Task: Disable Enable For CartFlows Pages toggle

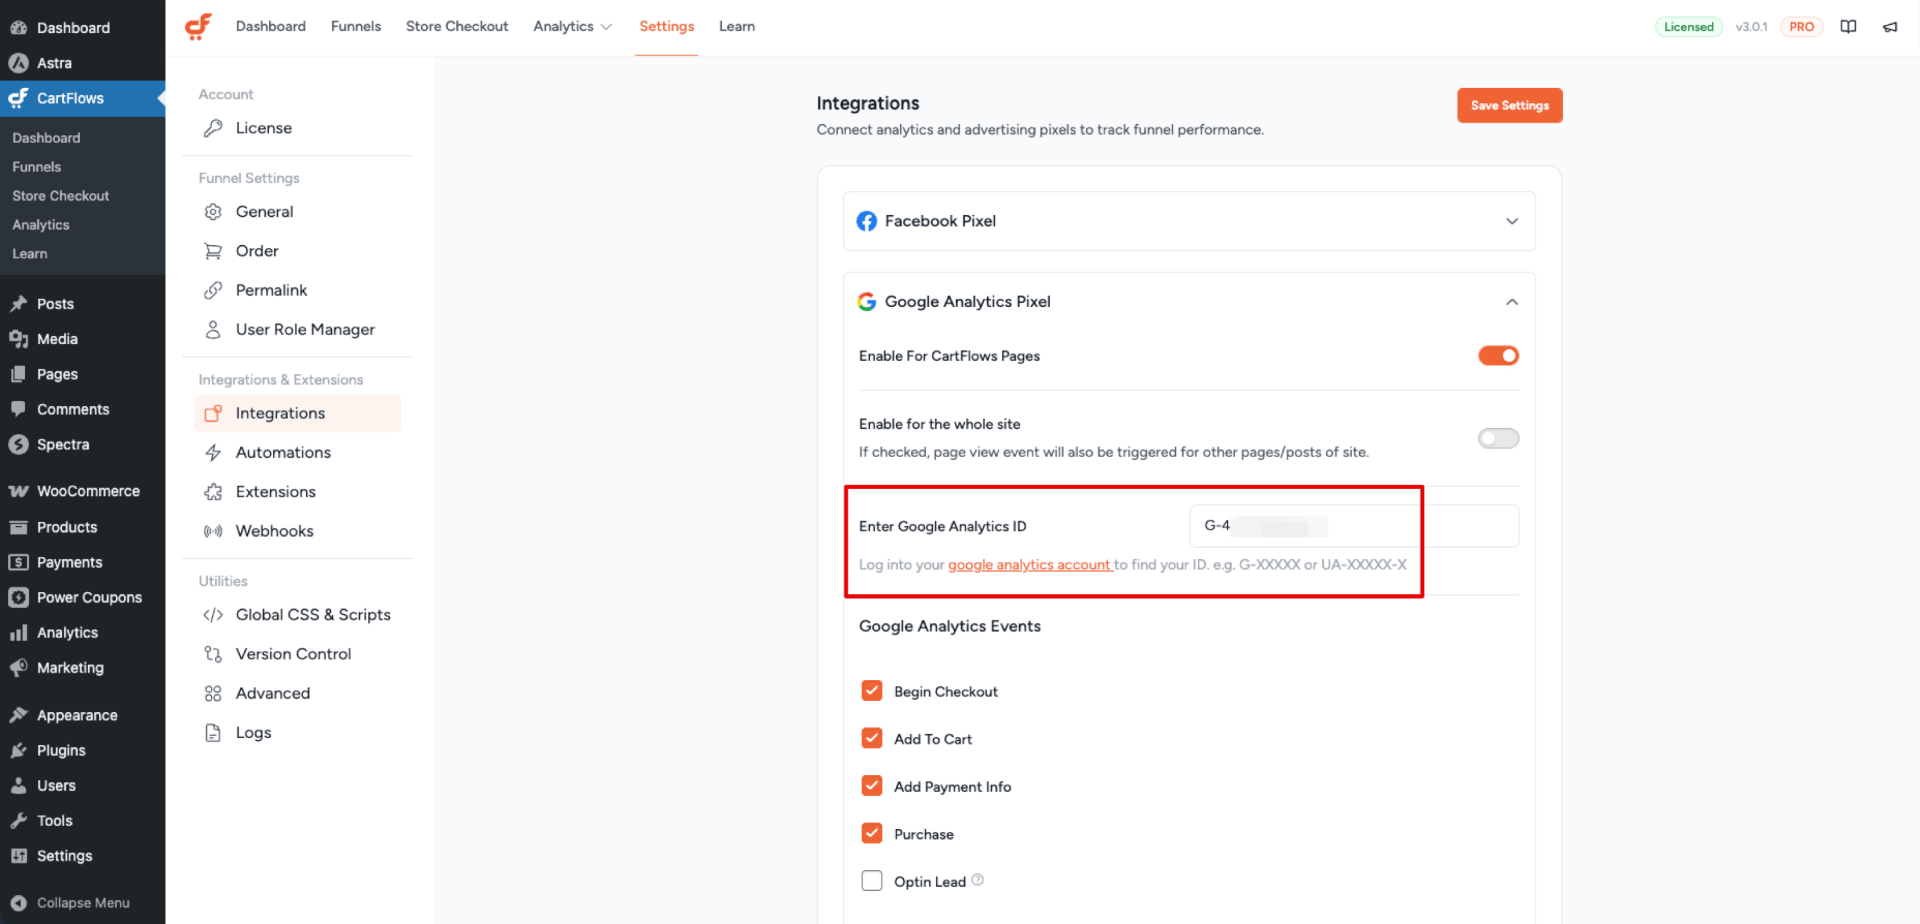Action: (1498, 356)
